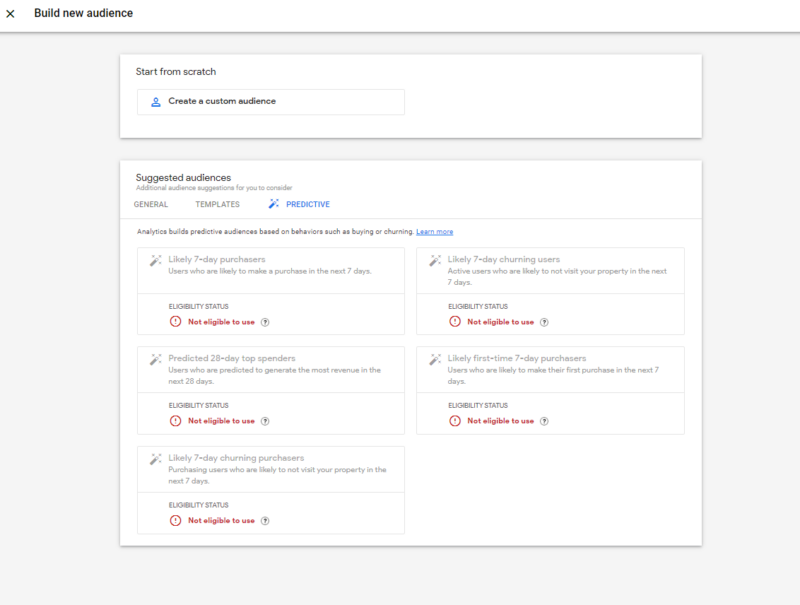The image size is (800, 605).
Task: Click help icon for Likely 7-day purchasers eligibility
Action: click(x=265, y=322)
